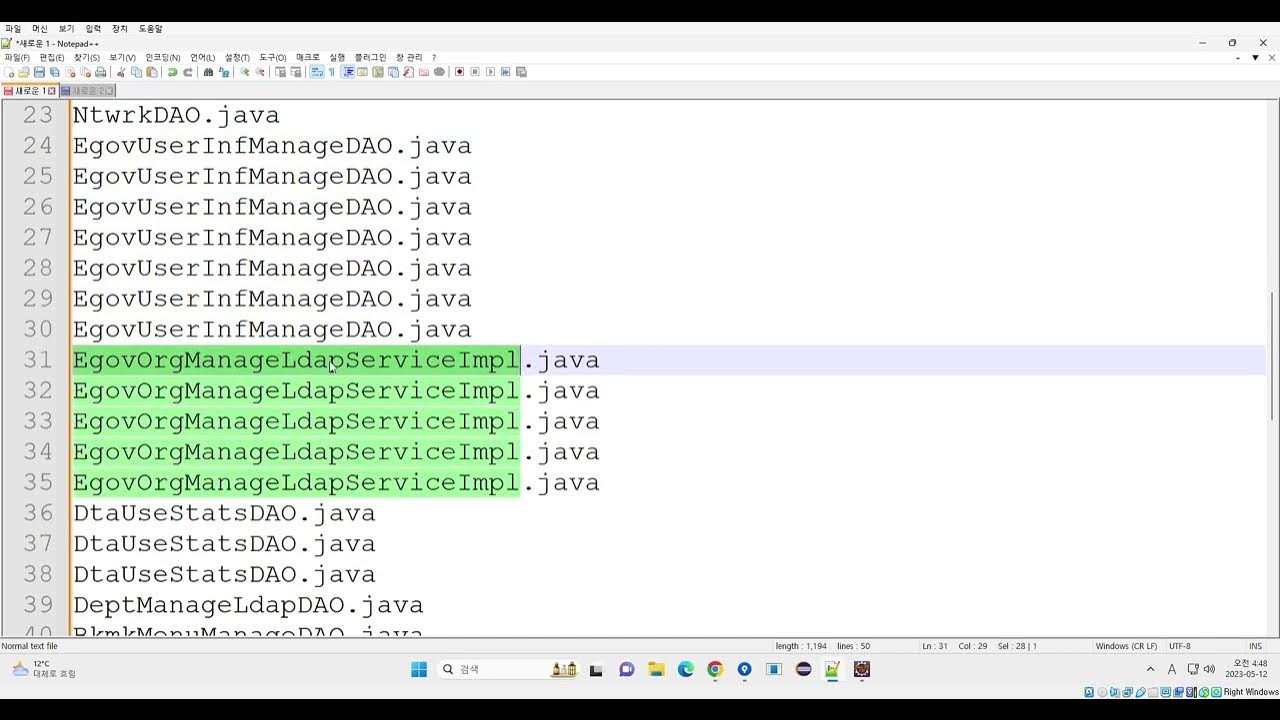Open File Explorer from the taskbar
This screenshot has width=1280, height=720.
tap(656, 669)
